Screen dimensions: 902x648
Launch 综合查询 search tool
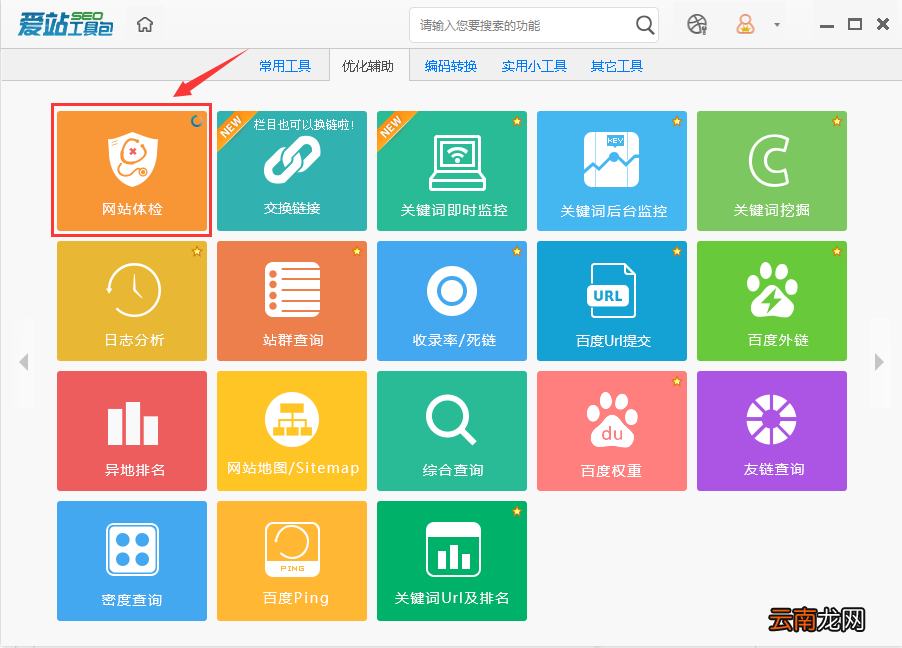click(x=452, y=431)
